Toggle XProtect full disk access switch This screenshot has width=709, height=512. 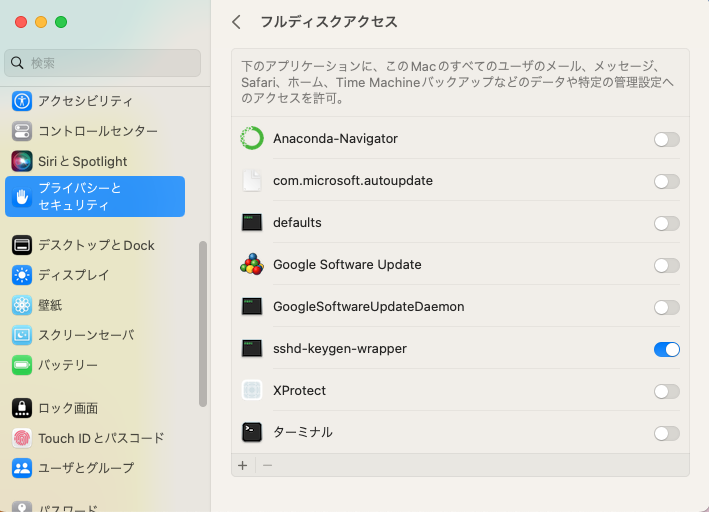coord(666,391)
